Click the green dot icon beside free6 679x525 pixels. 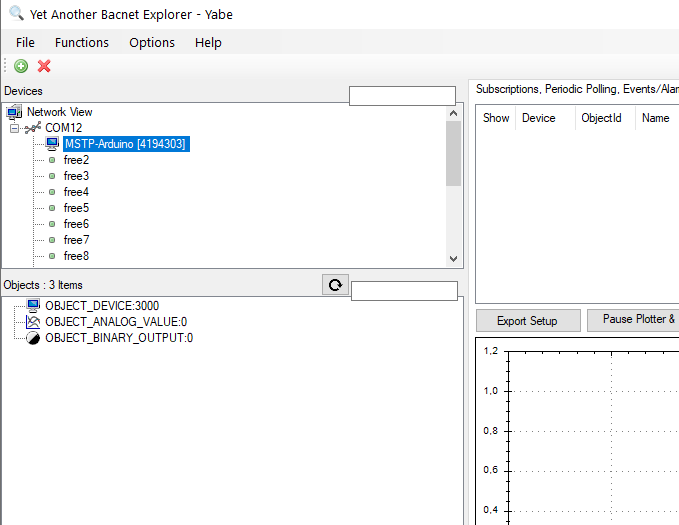click(x=52, y=224)
